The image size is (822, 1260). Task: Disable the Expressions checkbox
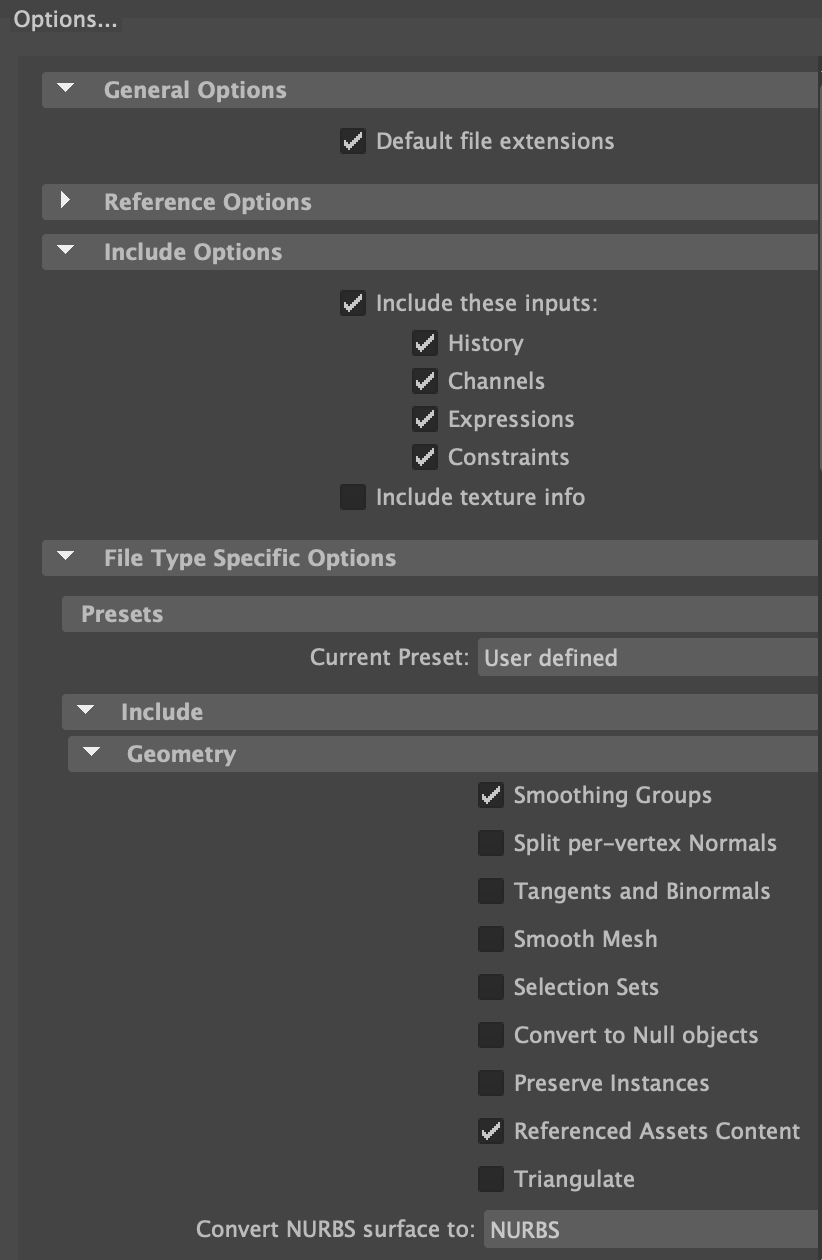(425, 419)
